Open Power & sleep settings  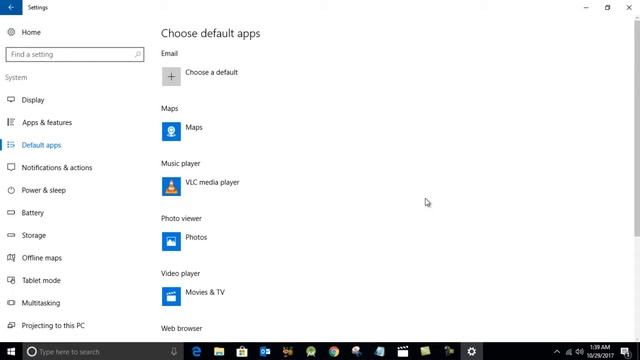pos(44,190)
